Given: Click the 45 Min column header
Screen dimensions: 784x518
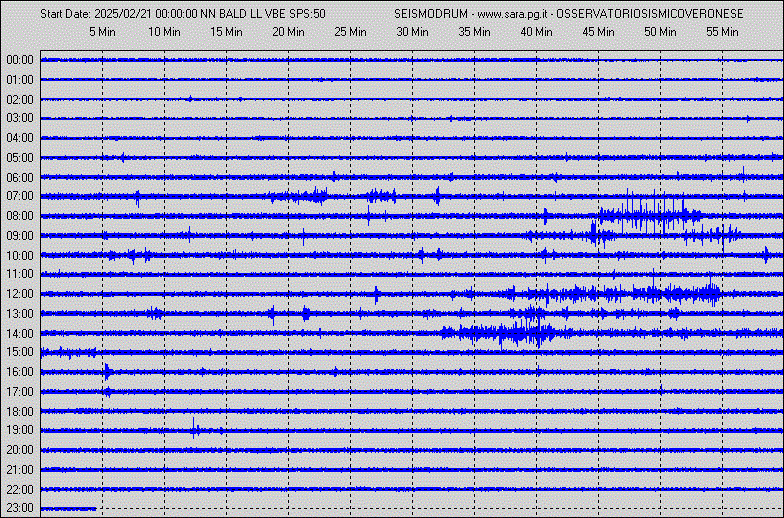Looking at the screenshot, I should tap(598, 32).
